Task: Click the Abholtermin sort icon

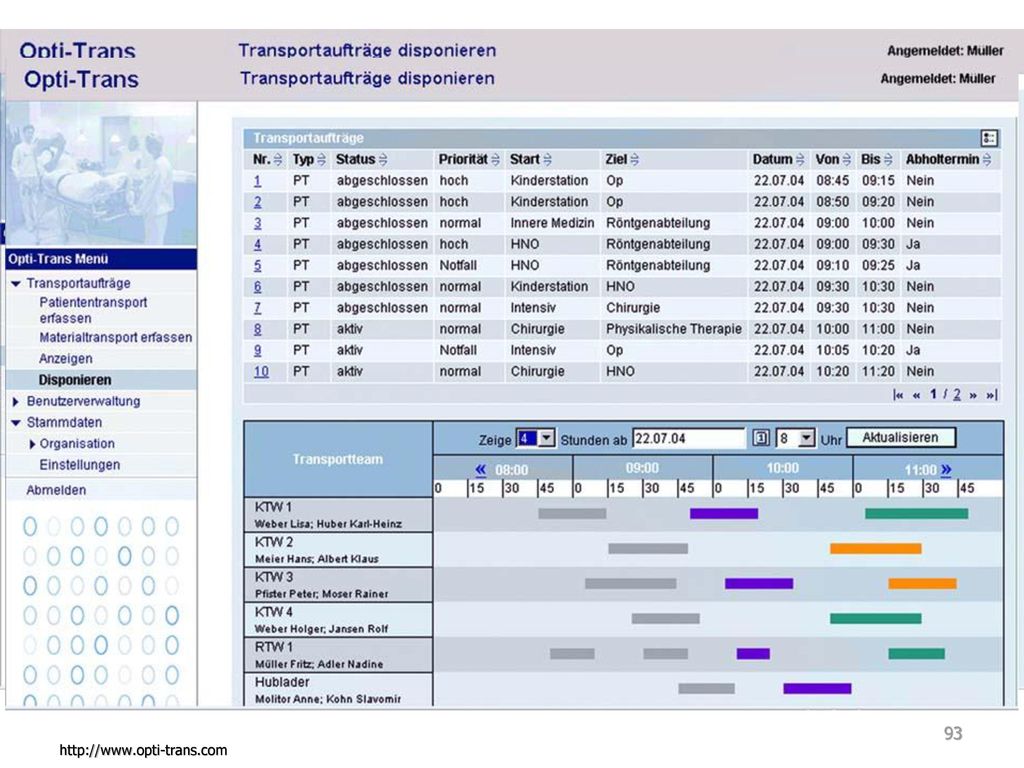Action: click(x=987, y=159)
